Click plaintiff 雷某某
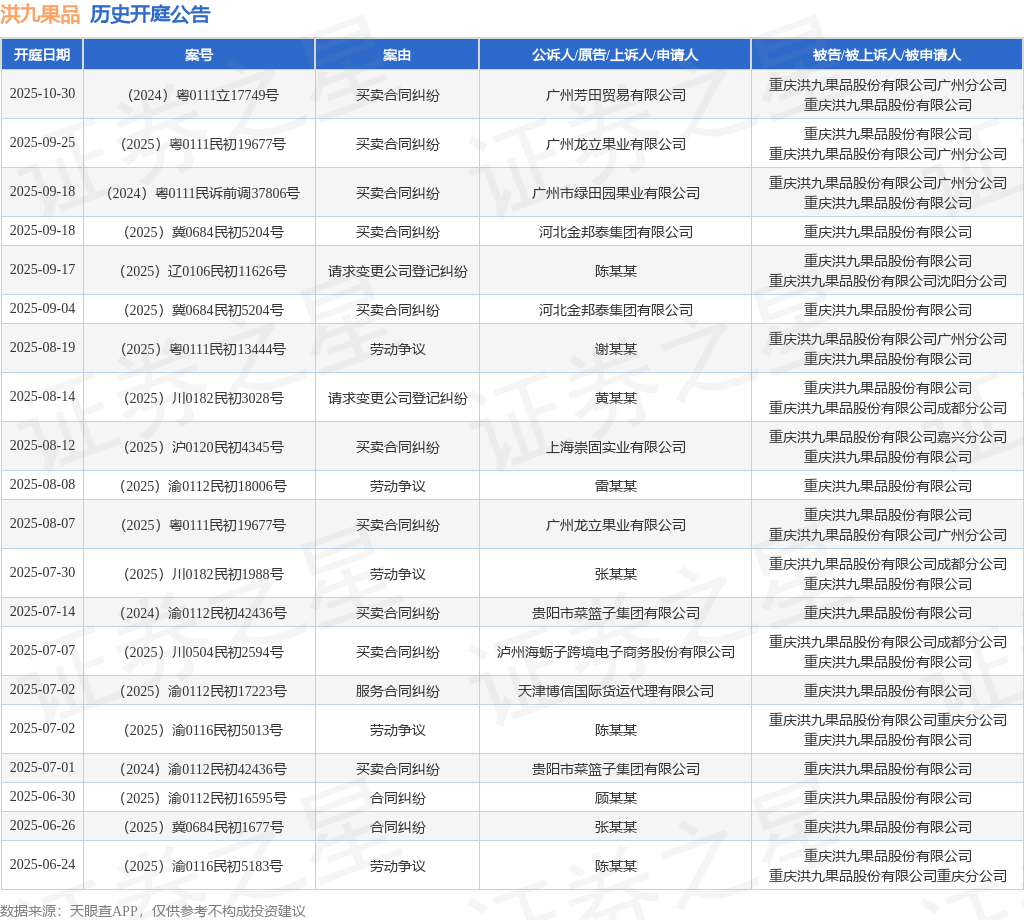The image size is (1024, 920). (x=616, y=486)
